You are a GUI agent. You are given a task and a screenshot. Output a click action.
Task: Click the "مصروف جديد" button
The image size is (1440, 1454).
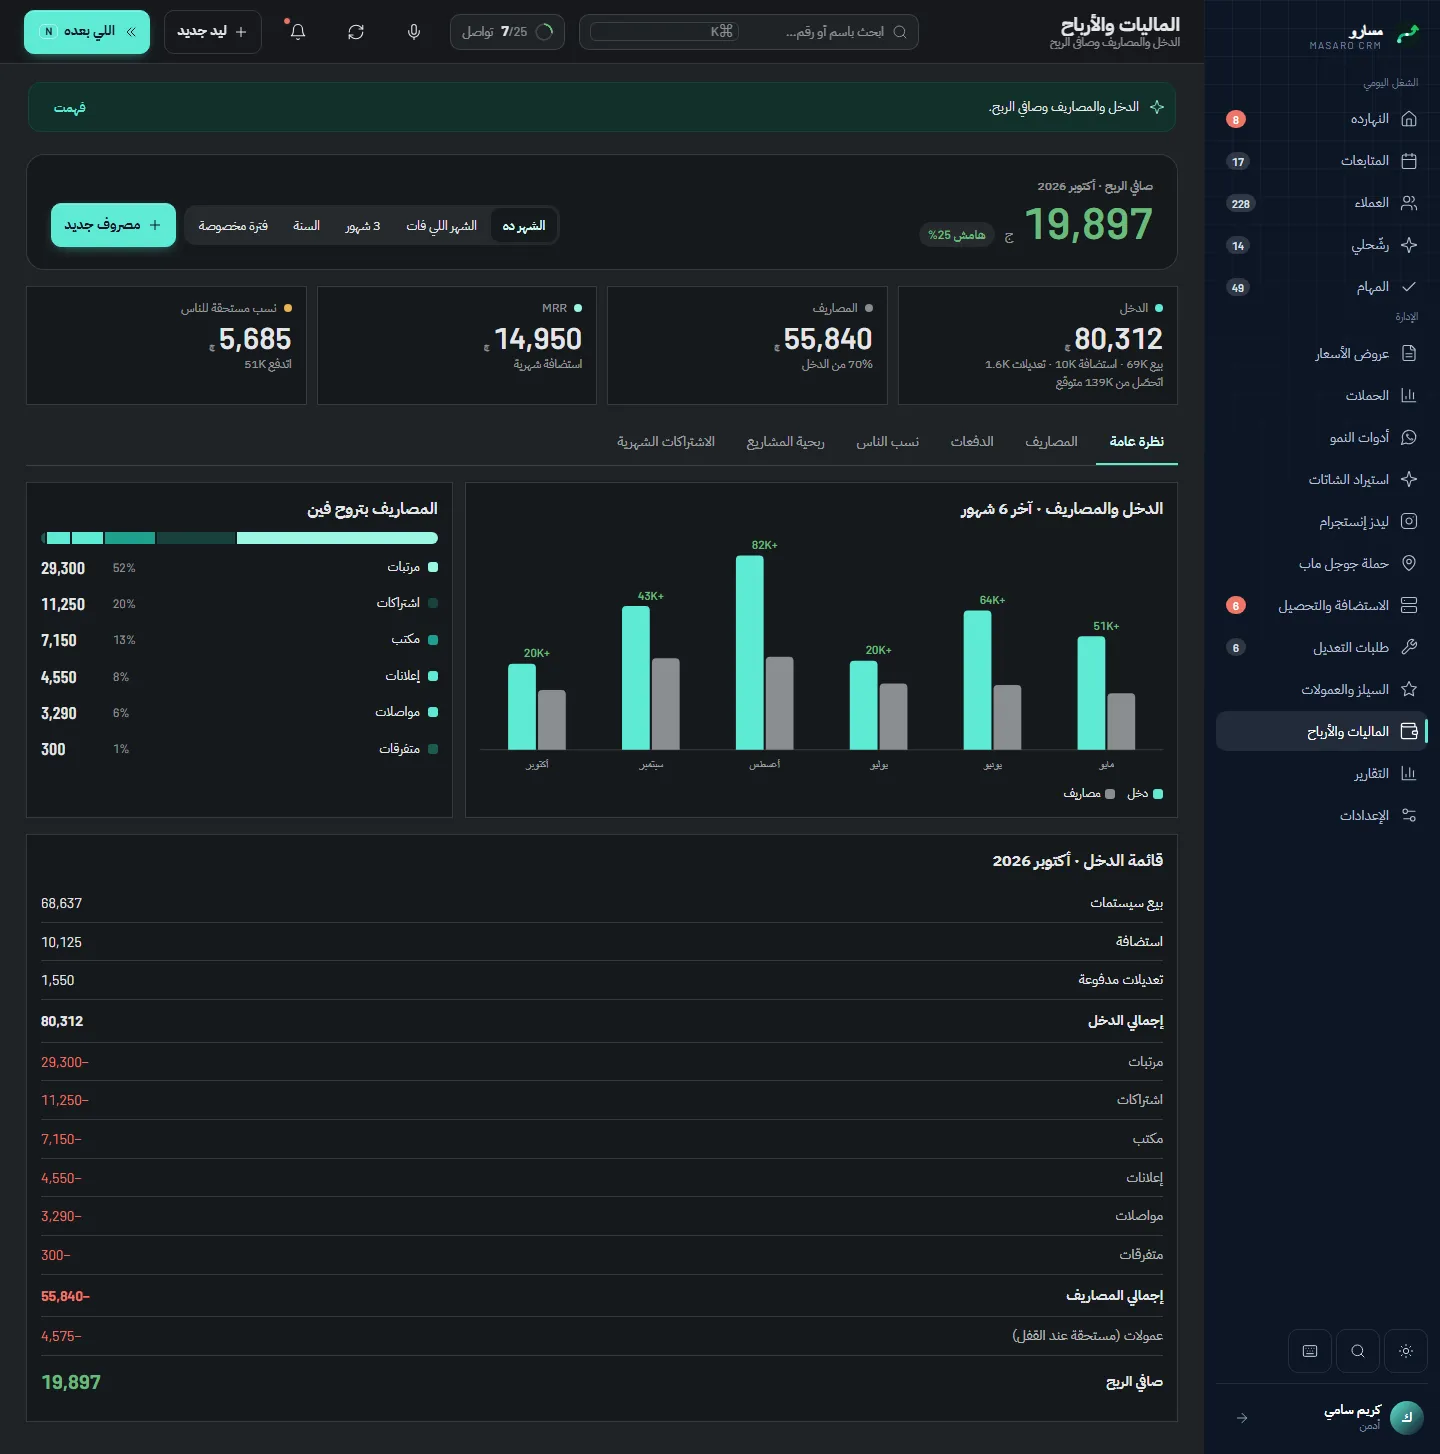click(113, 225)
